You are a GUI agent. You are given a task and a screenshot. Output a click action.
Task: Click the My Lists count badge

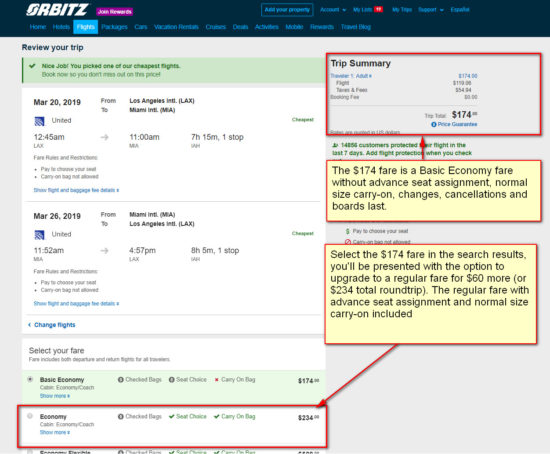pos(378,9)
